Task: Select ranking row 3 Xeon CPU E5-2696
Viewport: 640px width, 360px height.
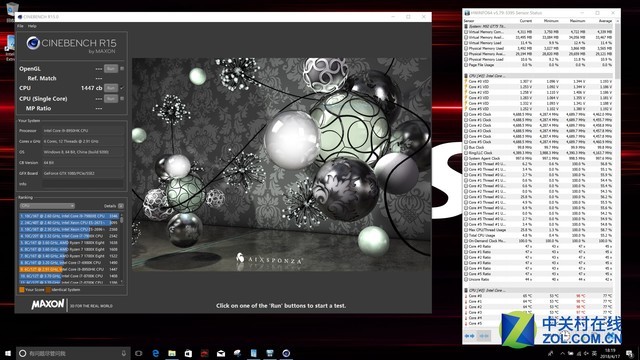Action: point(69,229)
